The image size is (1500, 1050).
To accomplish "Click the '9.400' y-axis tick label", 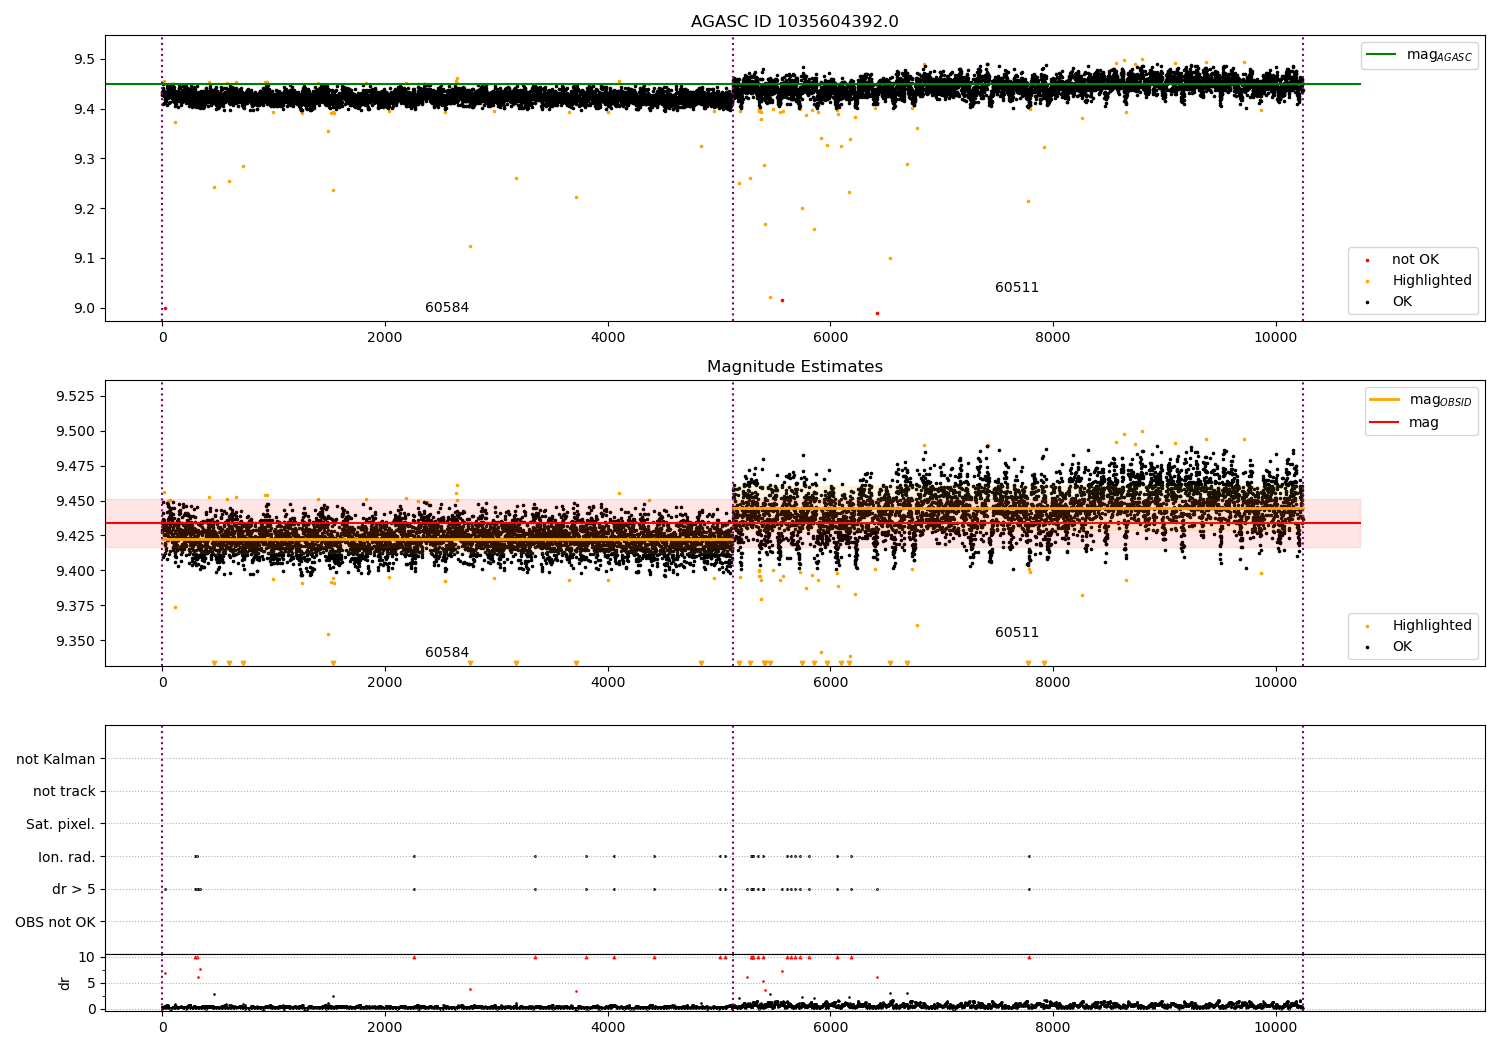I will pyautogui.click(x=76, y=572).
